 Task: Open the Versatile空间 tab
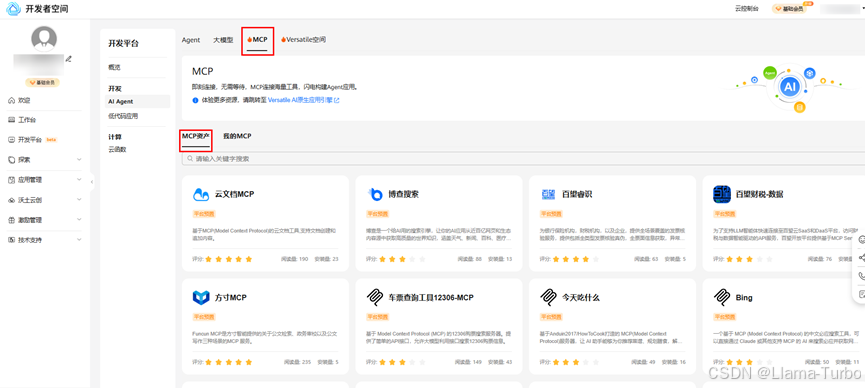[303, 40]
